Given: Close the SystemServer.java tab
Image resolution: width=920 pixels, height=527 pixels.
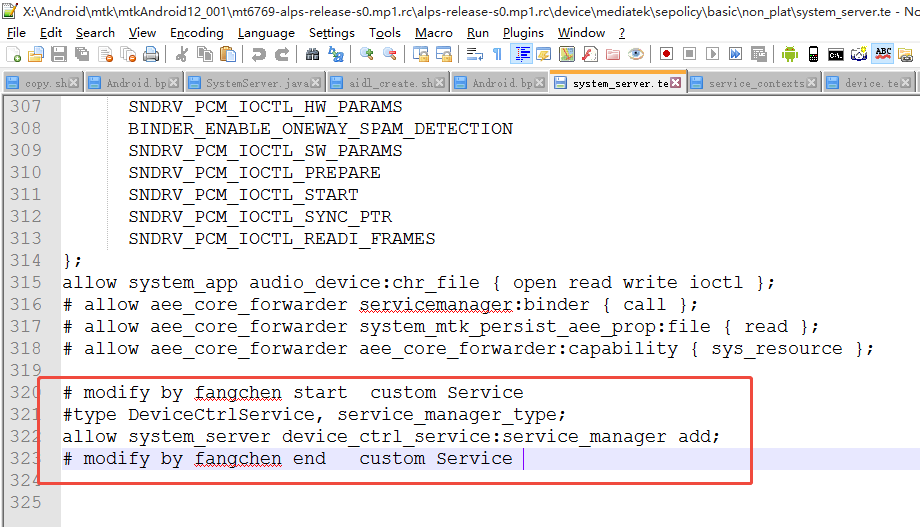Looking at the screenshot, I should [316, 83].
